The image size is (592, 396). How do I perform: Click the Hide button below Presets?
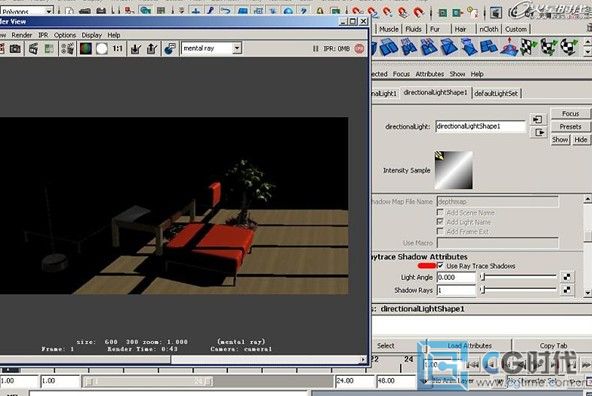[580, 140]
